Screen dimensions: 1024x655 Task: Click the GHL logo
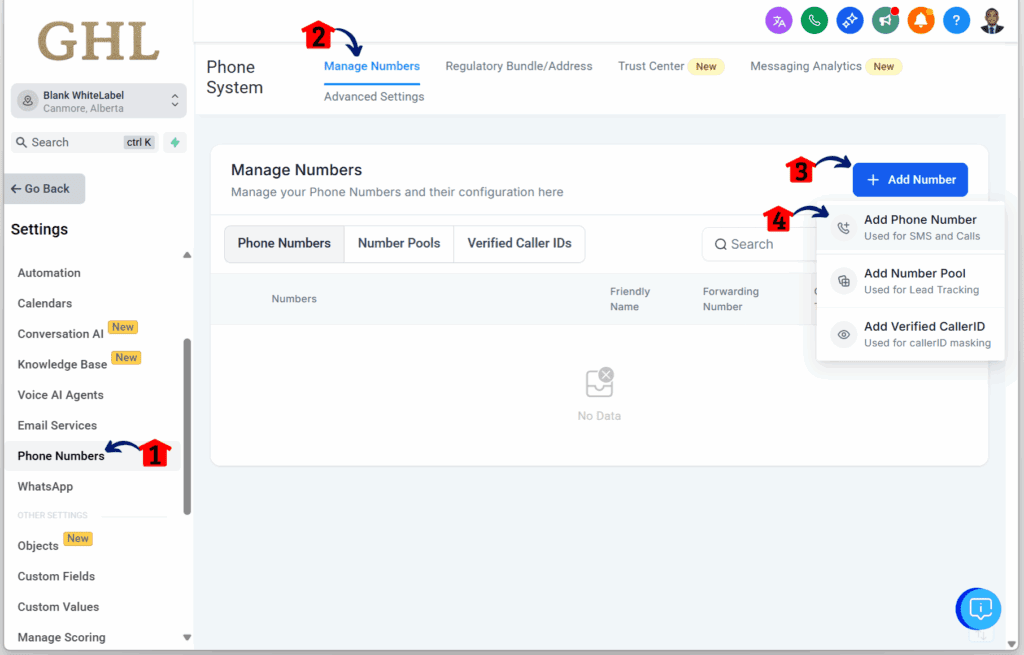pyautogui.click(x=99, y=40)
